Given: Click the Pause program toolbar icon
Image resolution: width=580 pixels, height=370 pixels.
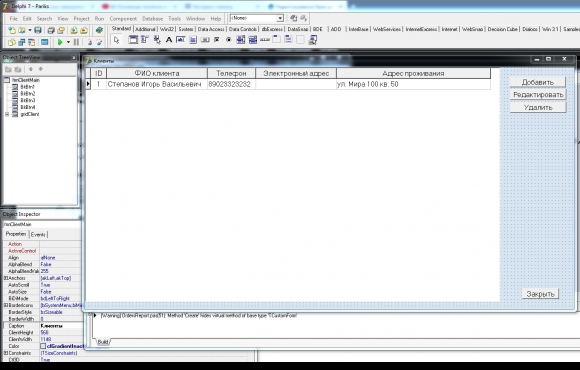Looking at the screenshot, I should (x=76, y=42).
